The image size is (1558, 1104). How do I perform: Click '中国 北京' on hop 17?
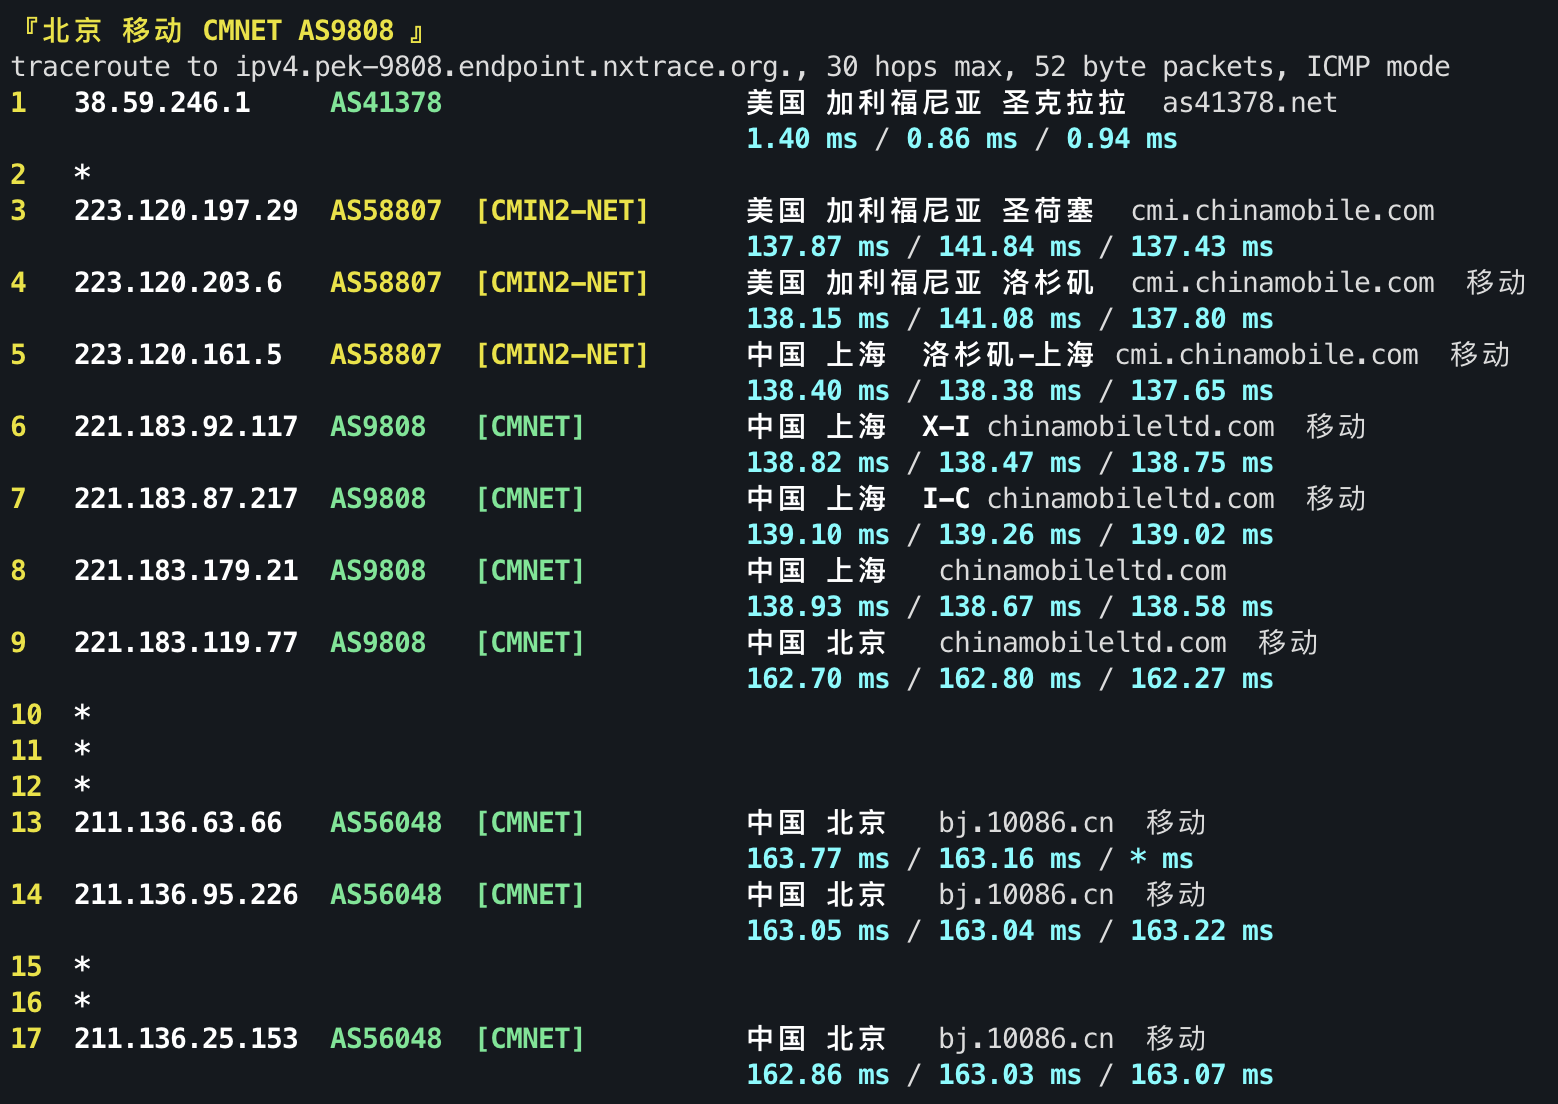point(816,1039)
